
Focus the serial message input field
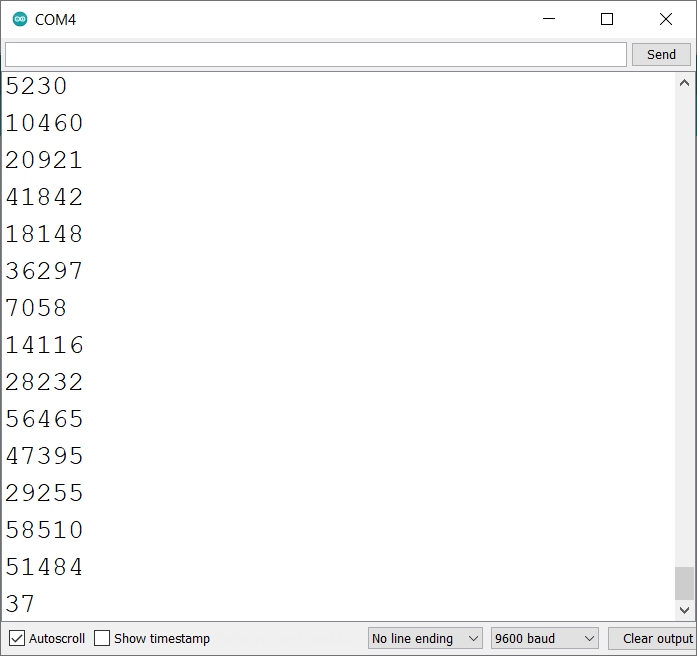[315, 54]
